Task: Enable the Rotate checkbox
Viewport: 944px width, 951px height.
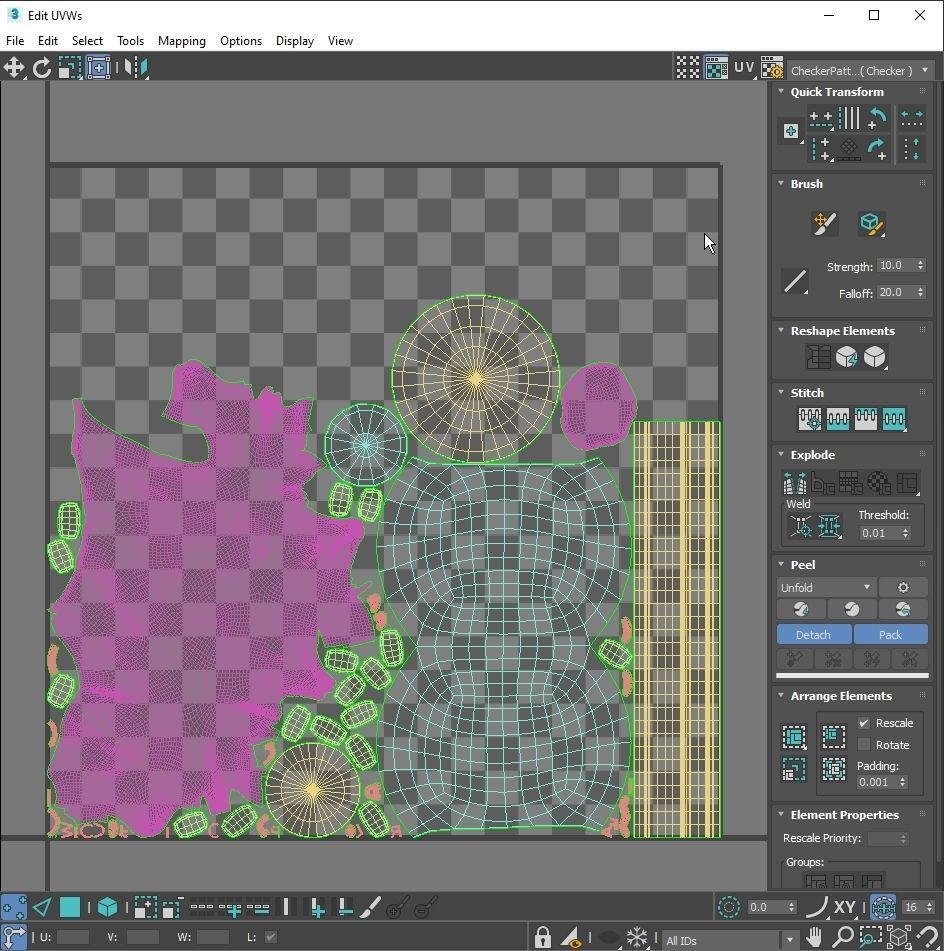Action: click(x=864, y=745)
